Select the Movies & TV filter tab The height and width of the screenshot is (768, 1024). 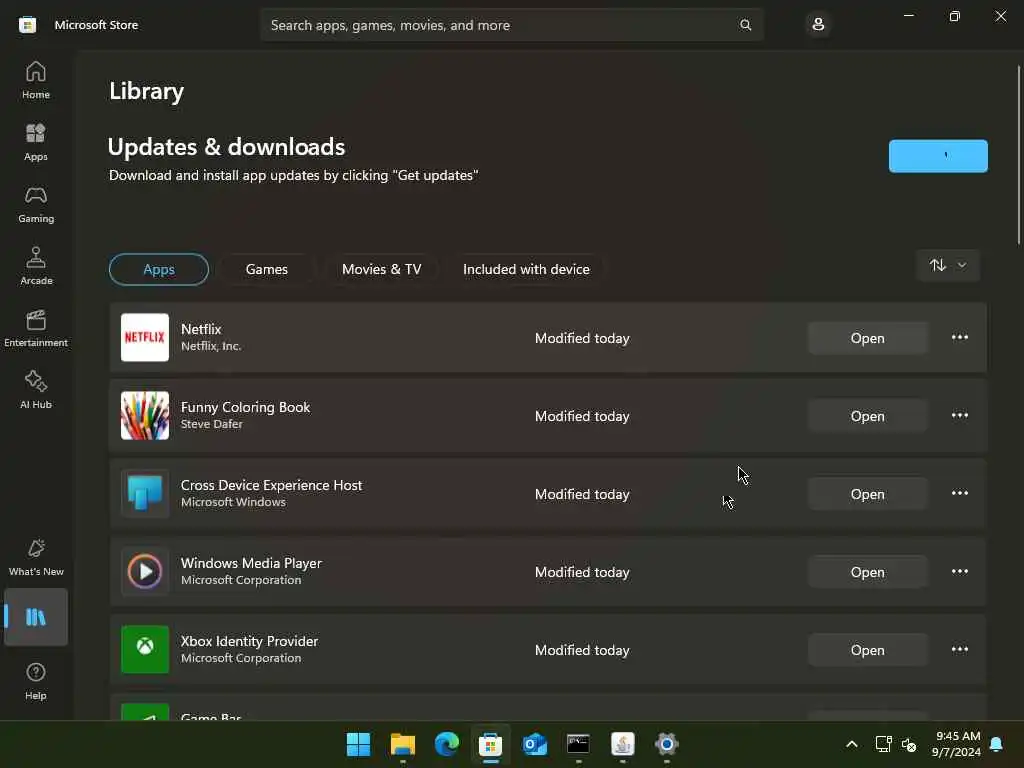point(381,269)
